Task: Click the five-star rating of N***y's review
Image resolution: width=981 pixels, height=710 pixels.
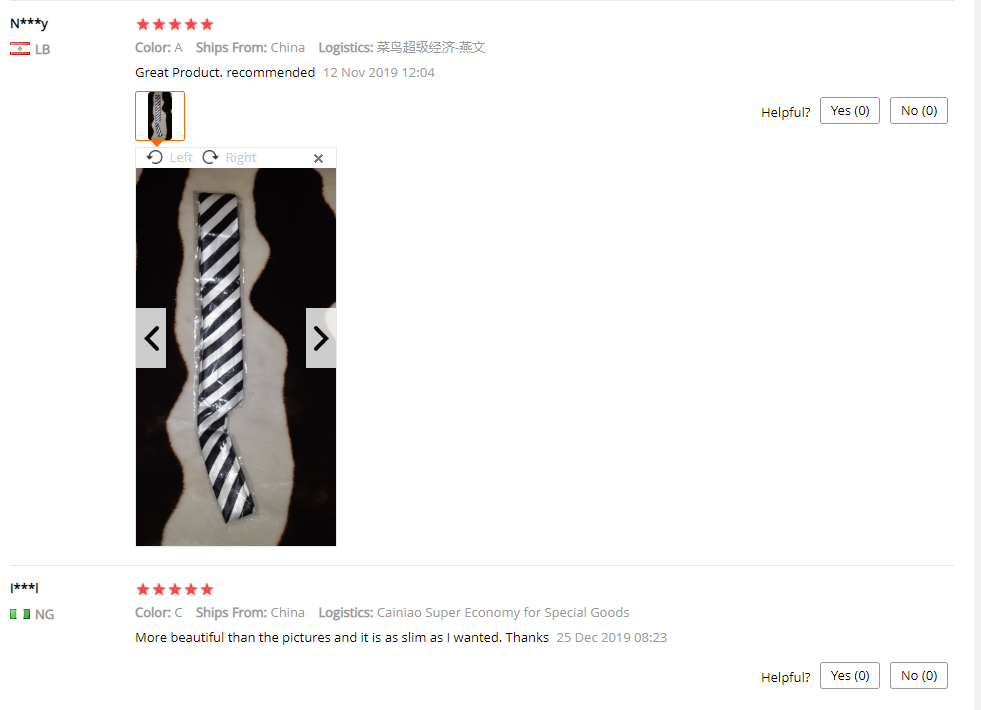Action: point(175,24)
